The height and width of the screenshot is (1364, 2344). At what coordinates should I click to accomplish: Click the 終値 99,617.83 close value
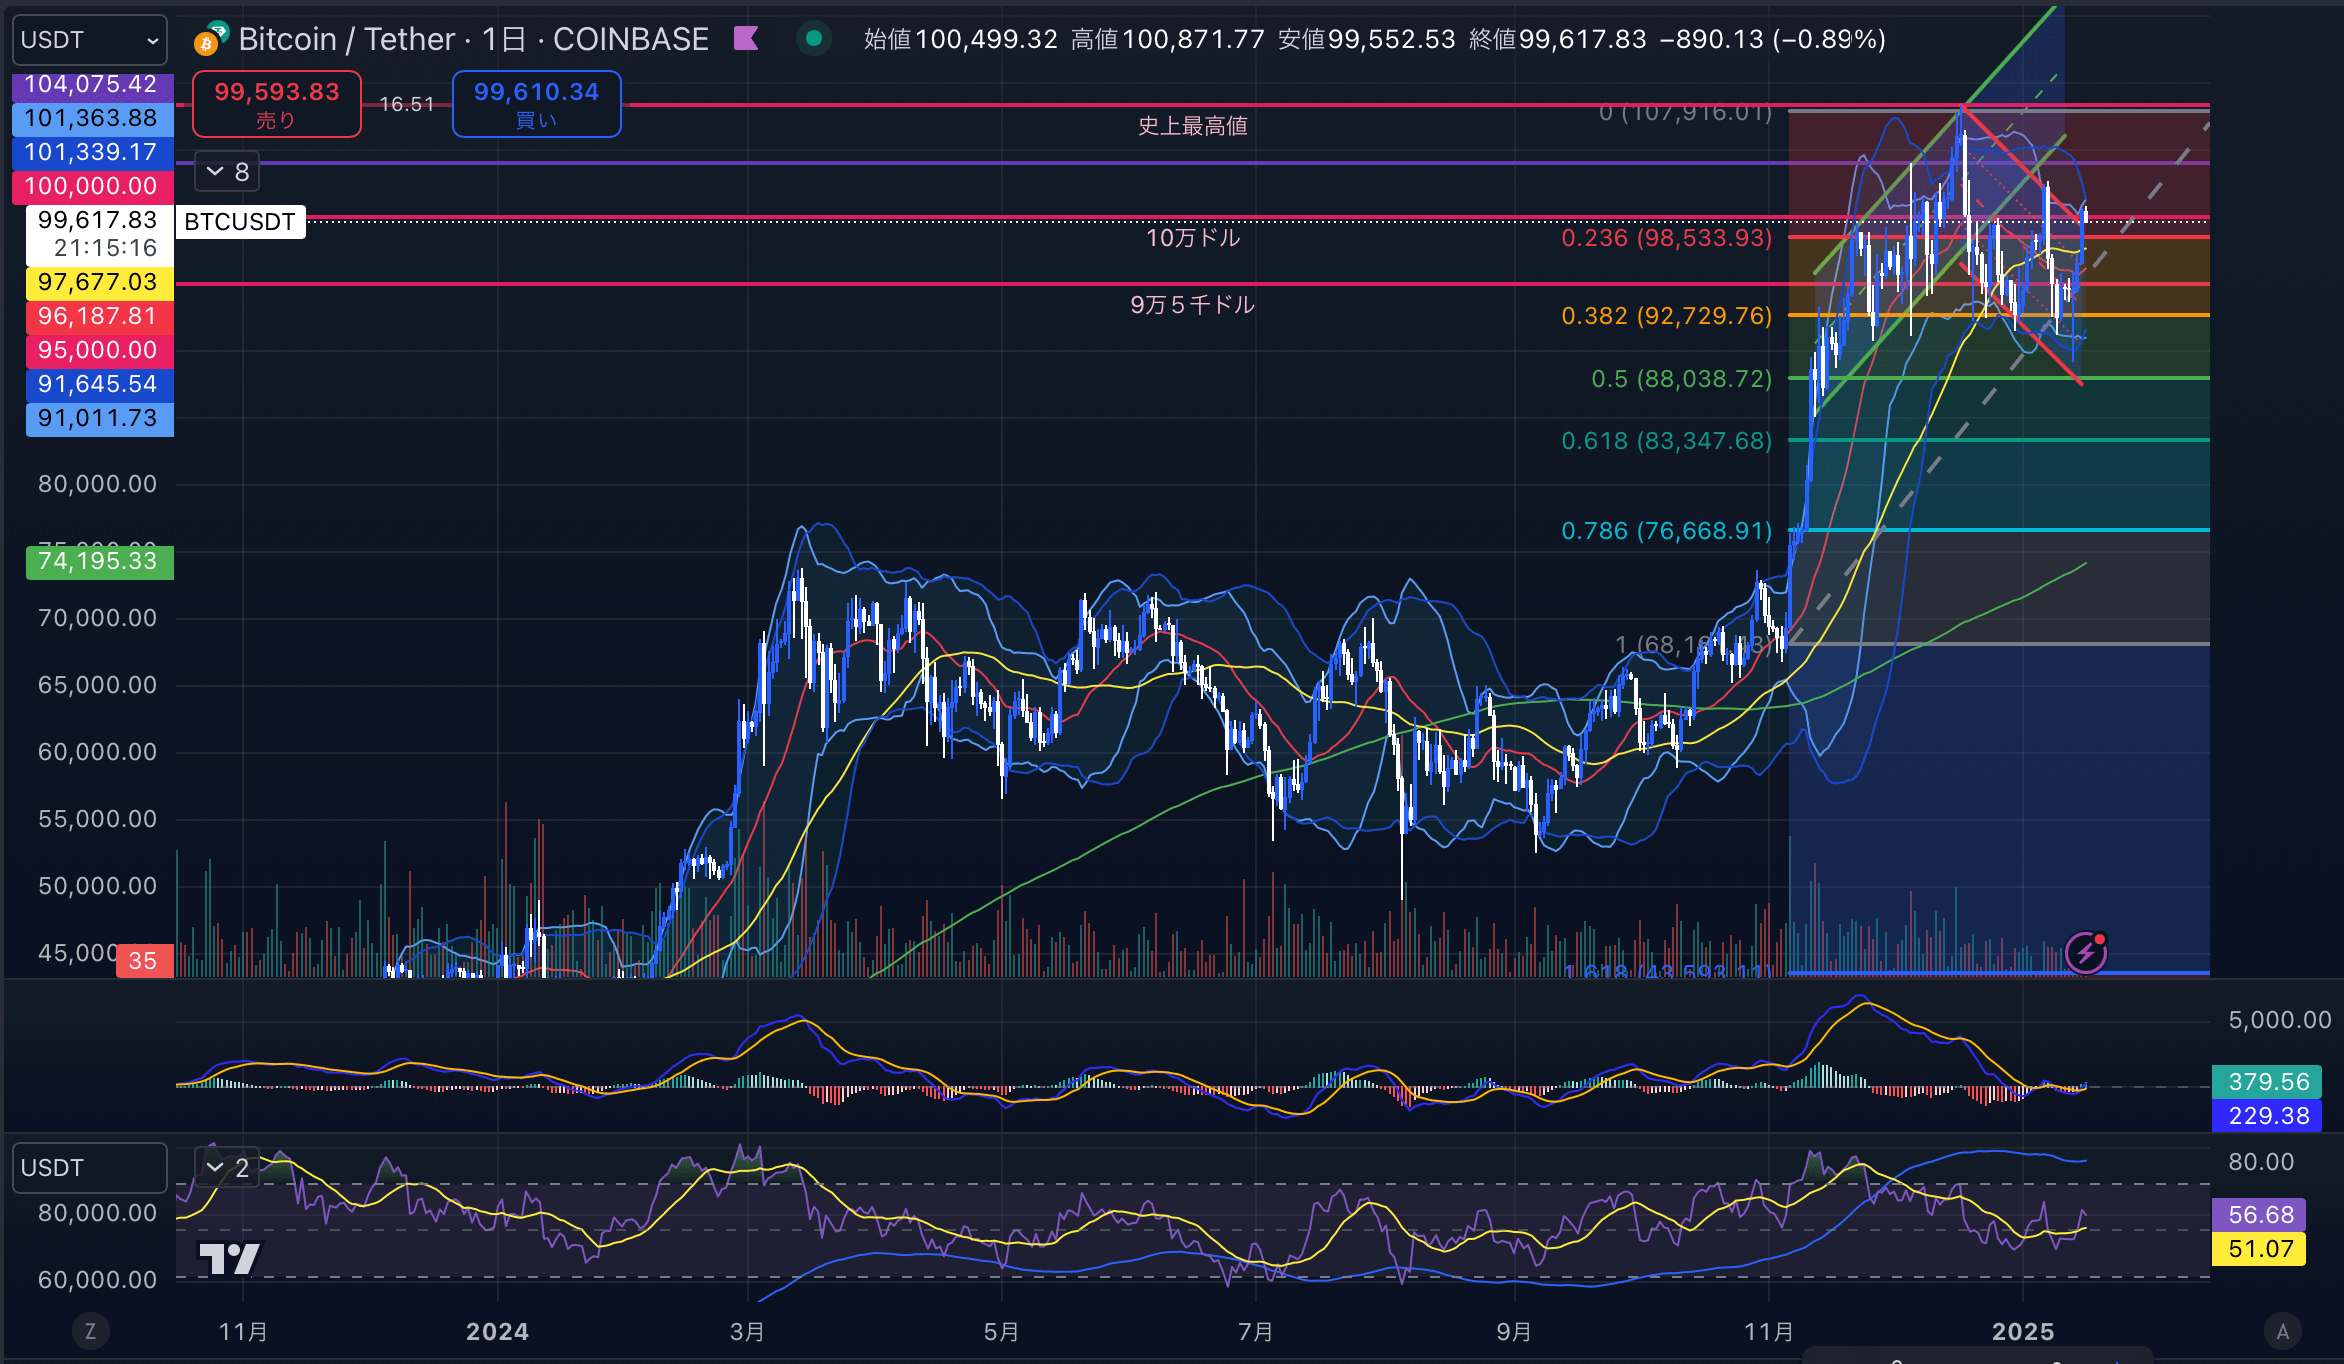(1557, 39)
